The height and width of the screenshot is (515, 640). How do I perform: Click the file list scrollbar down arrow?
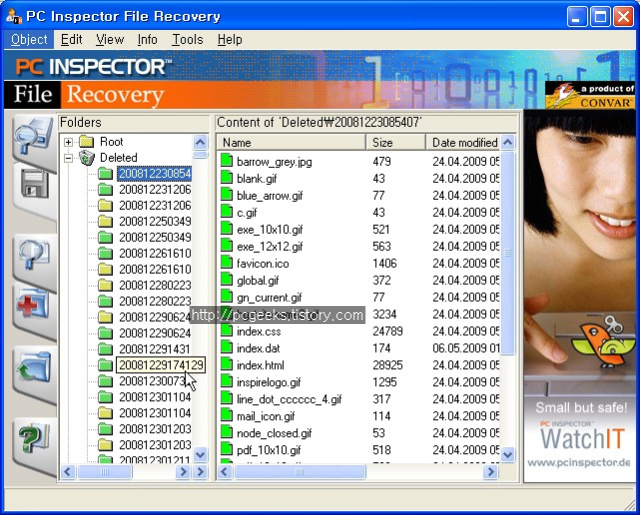(x=507, y=454)
